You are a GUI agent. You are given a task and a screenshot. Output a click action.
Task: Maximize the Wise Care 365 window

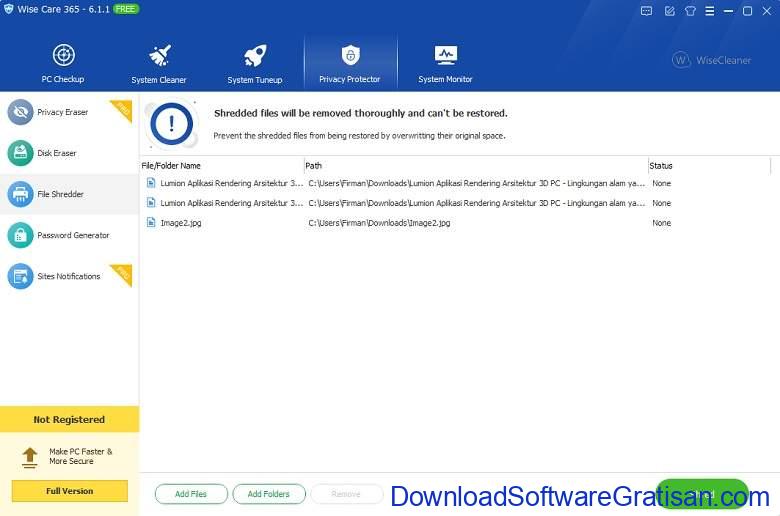pyautogui.click(x=747, y=11)
